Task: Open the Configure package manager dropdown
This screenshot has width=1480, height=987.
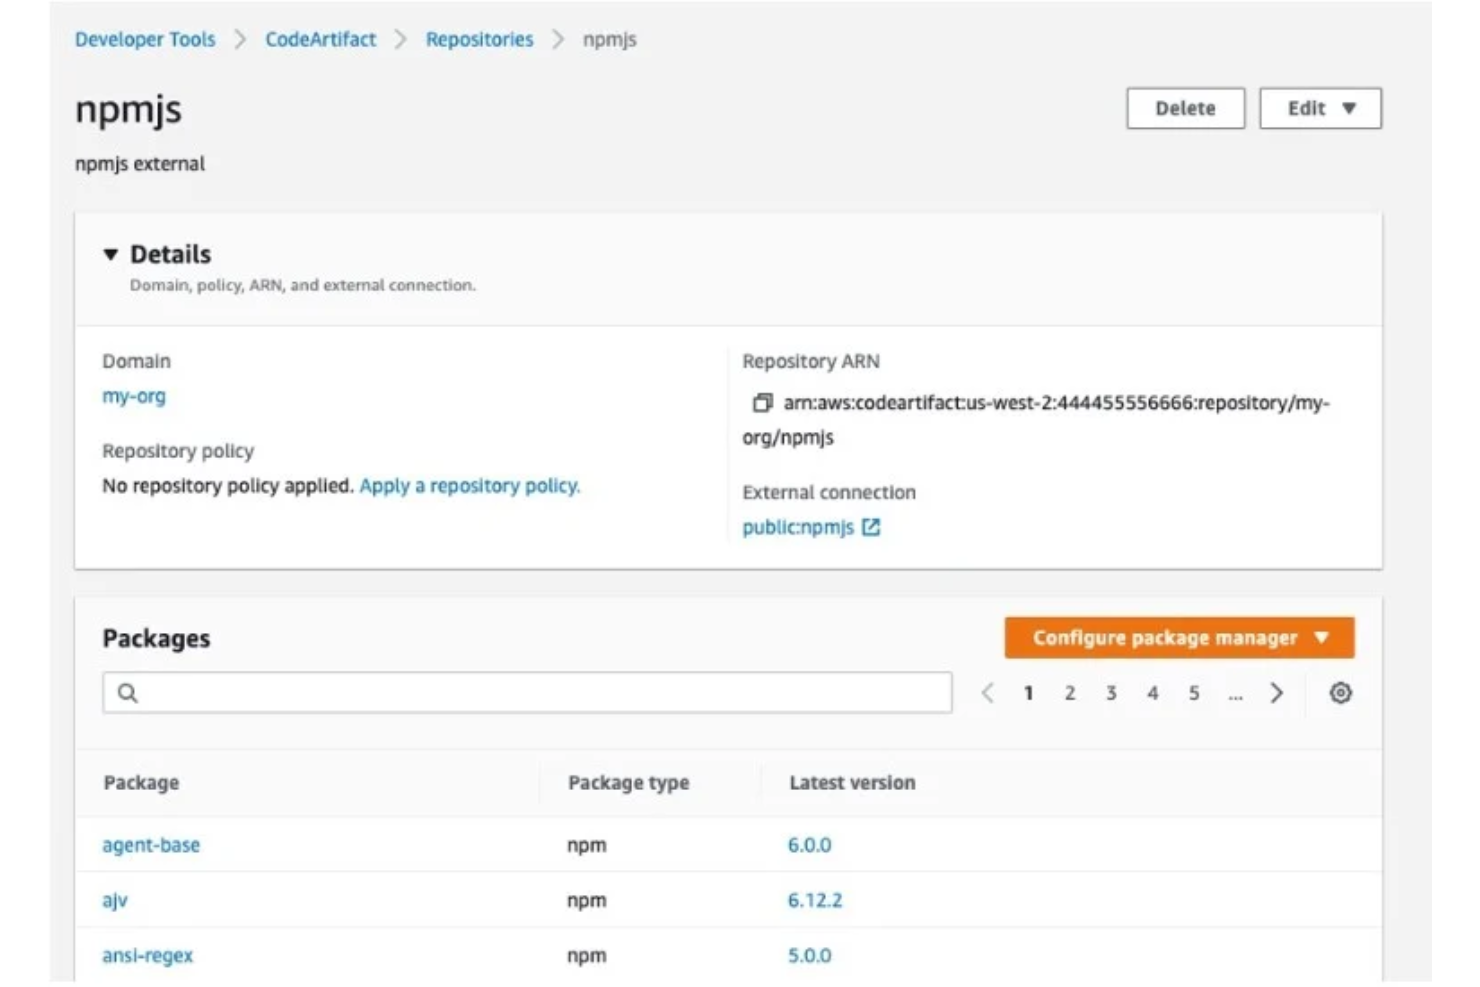Action: [1178, 637]
